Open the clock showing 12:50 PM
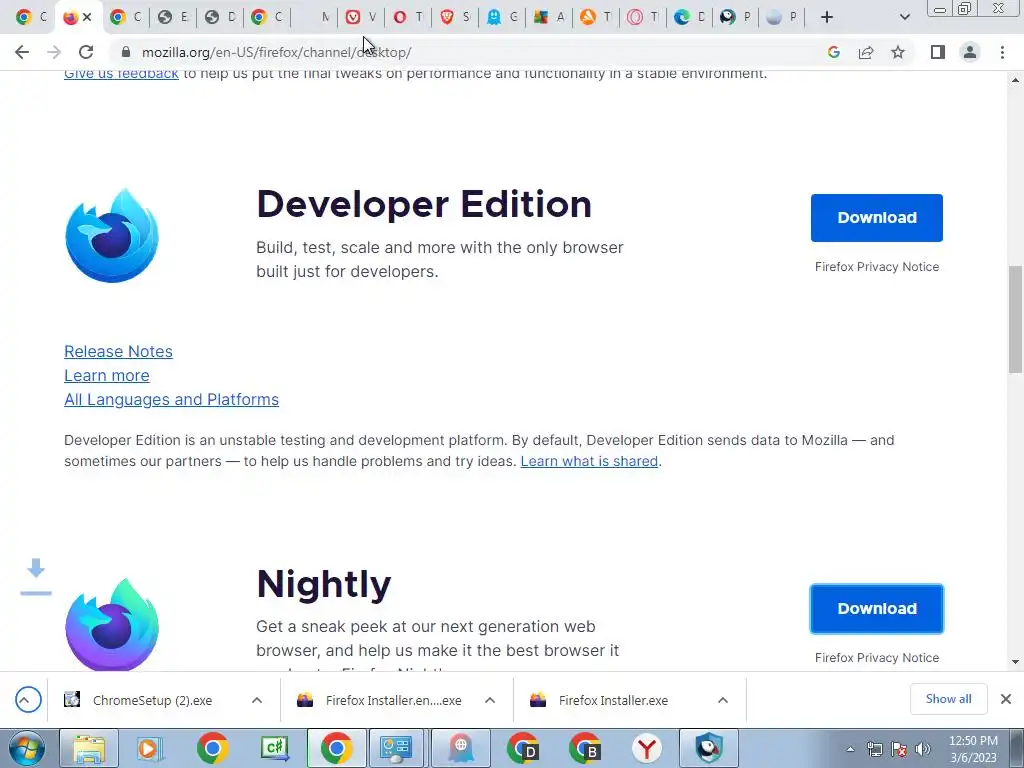This screenshot has height=768, width=1024. (973, 749)
